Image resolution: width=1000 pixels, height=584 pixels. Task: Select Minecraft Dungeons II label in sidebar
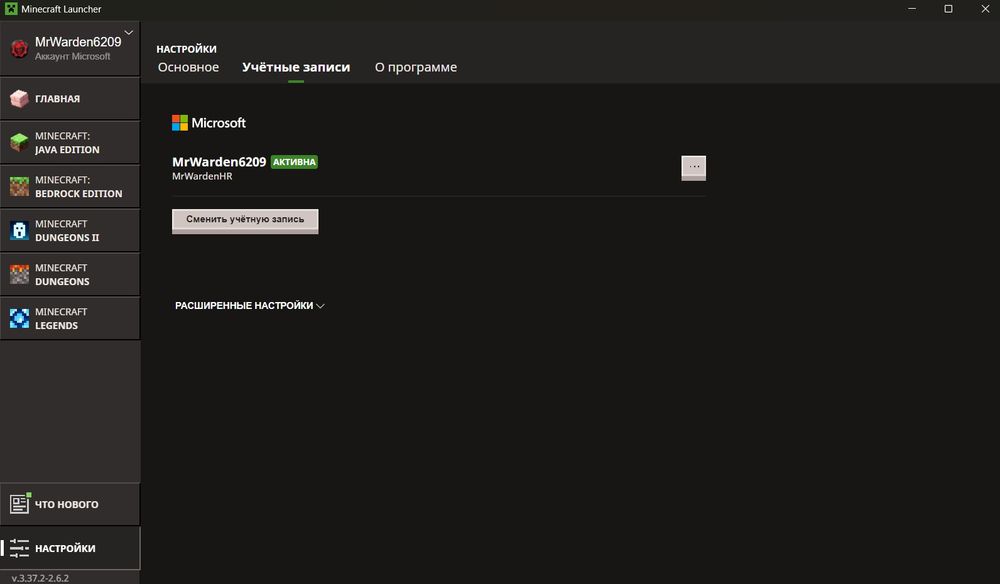[67, 231]
